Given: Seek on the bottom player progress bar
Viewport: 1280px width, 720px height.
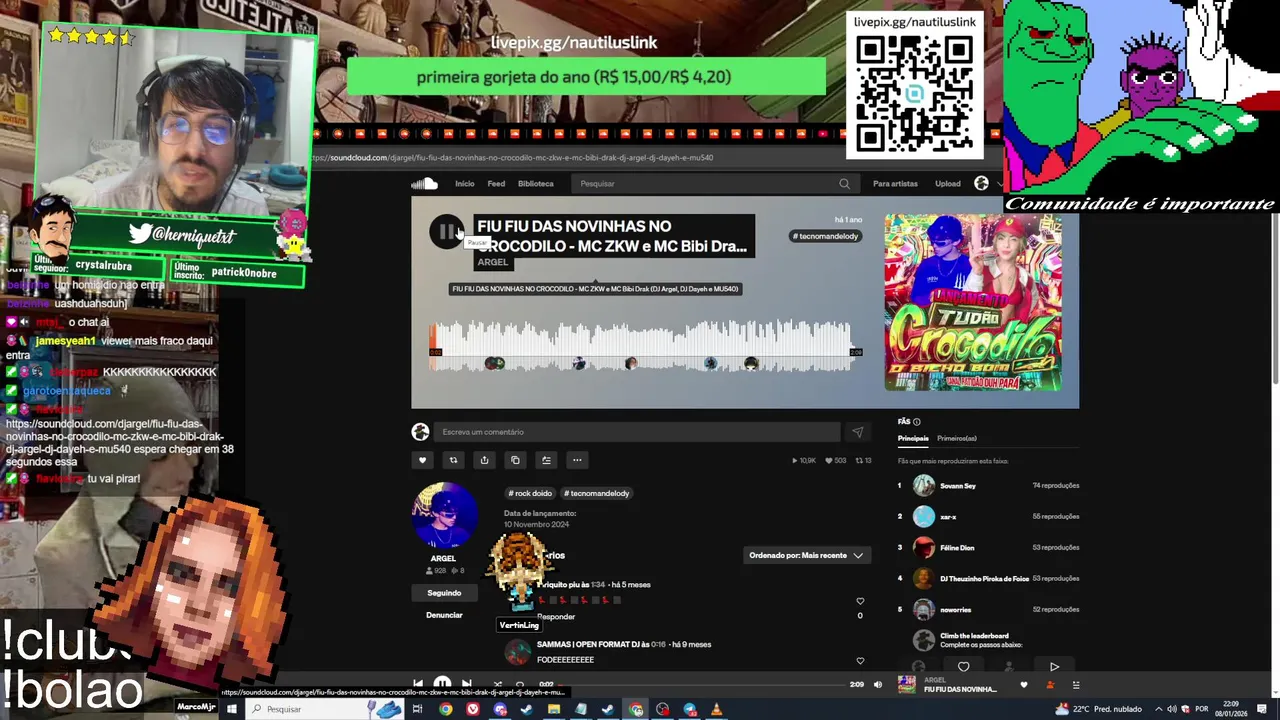Looking at the screenshot, I should click(x=702, y=685).
